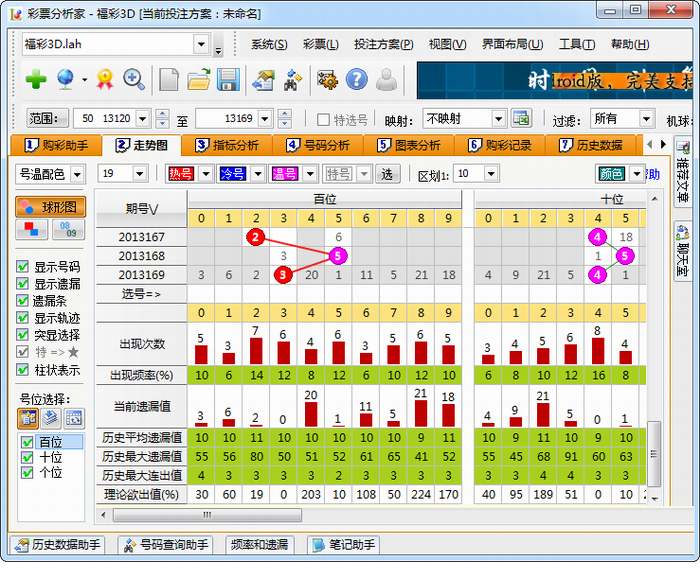
Task: Toggle 遗漏条 checkbox
Action: click(x=22, y=301)
